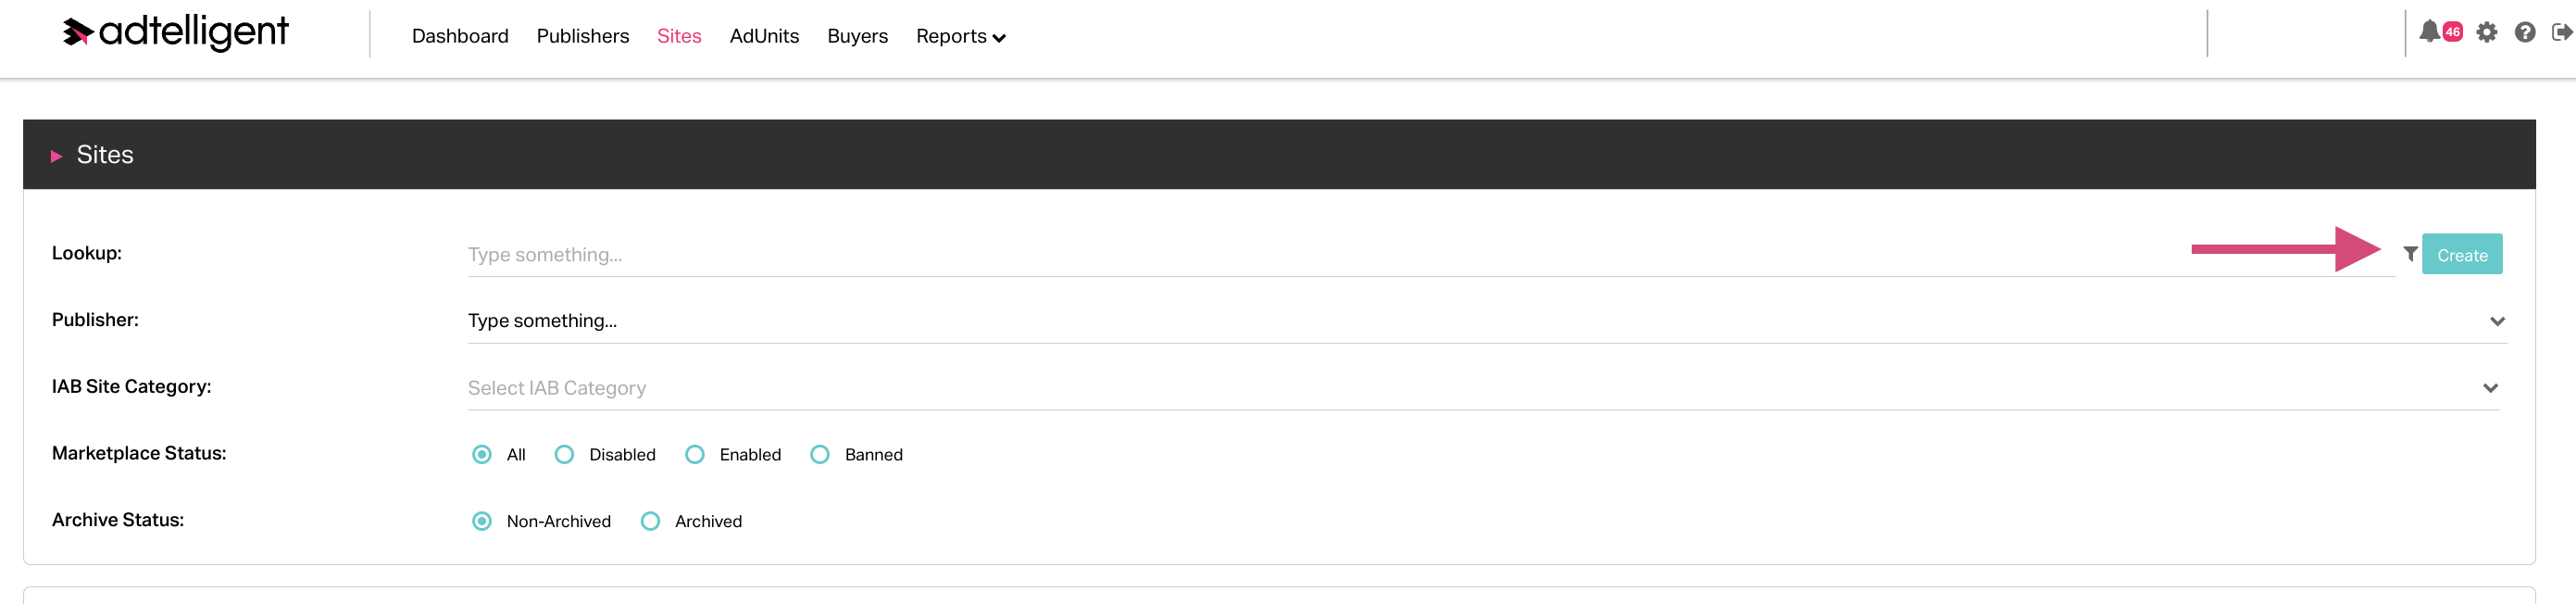Viewport: 2576px width, 604px height.
Task: Click the Create button
Action: coord(2462,255)
